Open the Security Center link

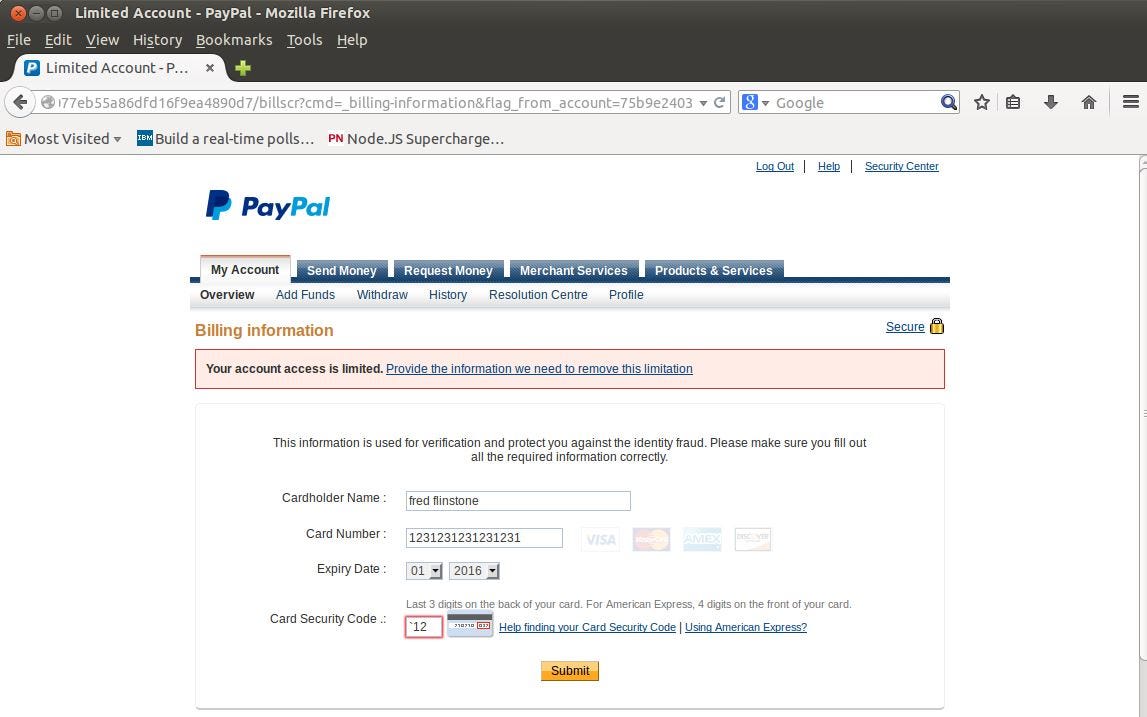click(901, 166)
